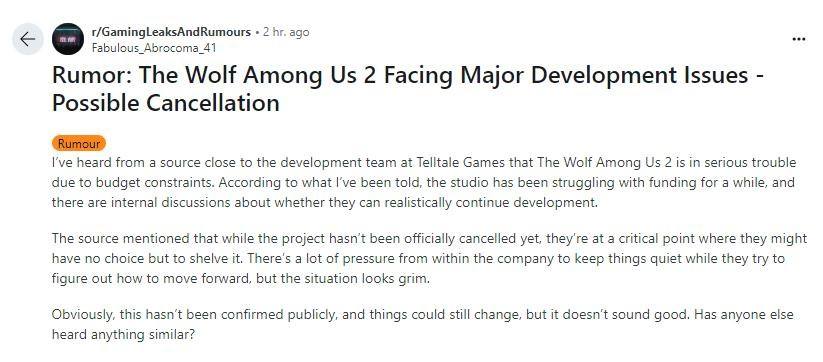Click the paragraph beginning 'The source mentioned'
This screenshot has height=362, width=823.
(429, 258)
